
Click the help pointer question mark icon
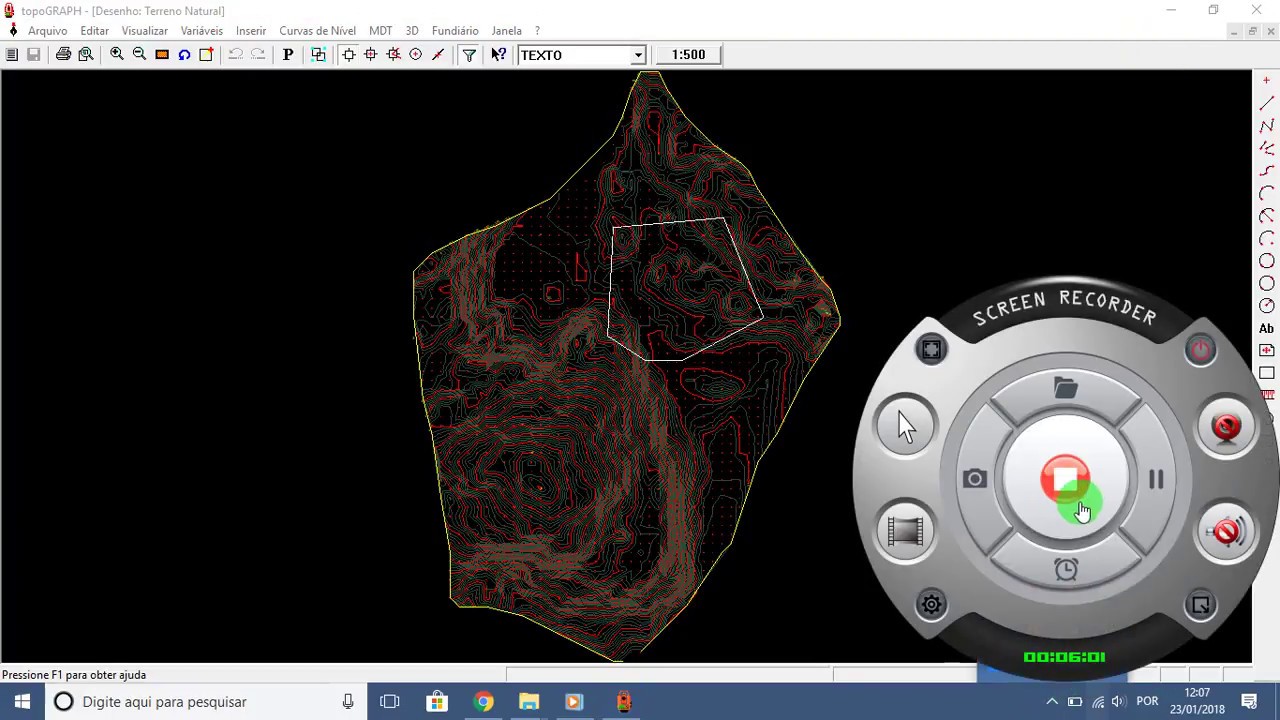pyautogui.click(x=498, y=55)
